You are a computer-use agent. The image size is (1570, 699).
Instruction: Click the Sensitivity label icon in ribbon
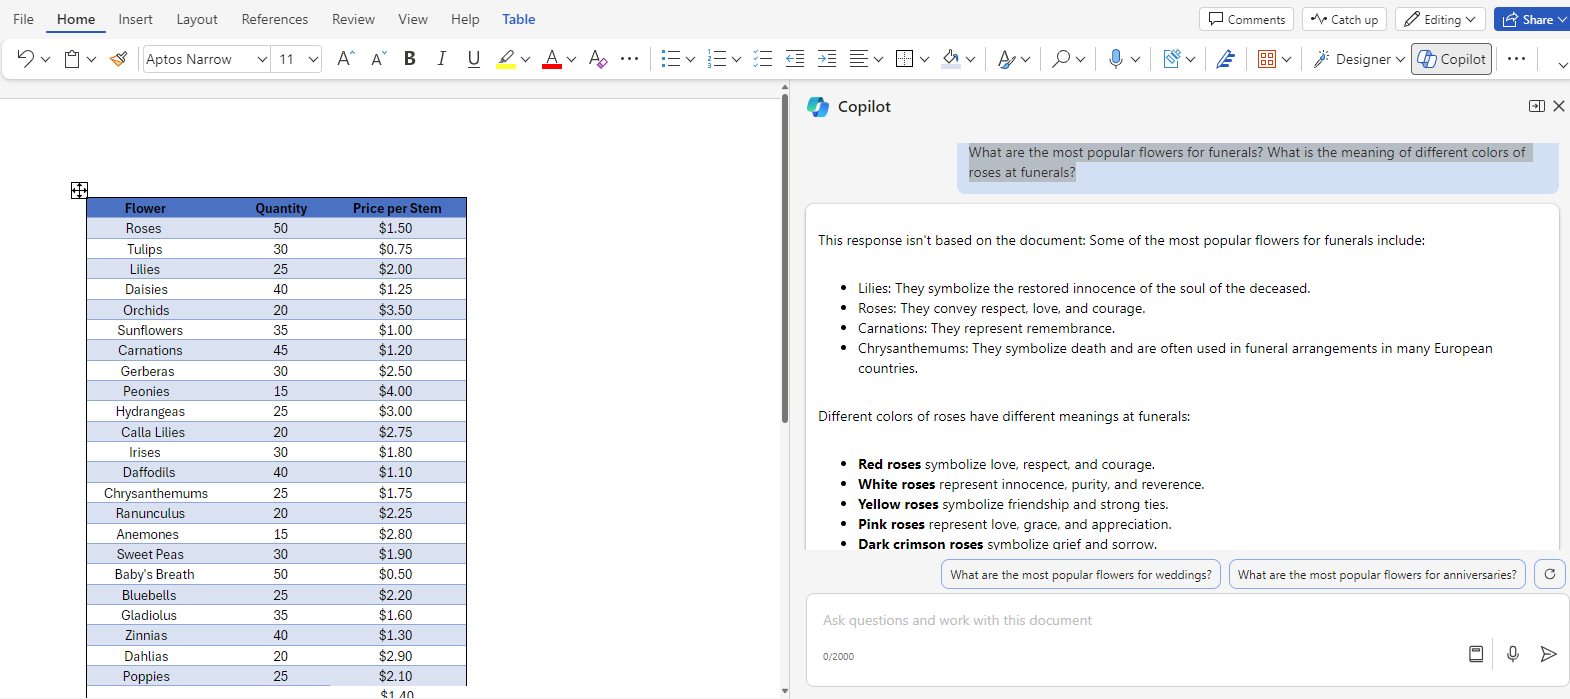(x=1171, y=59)
